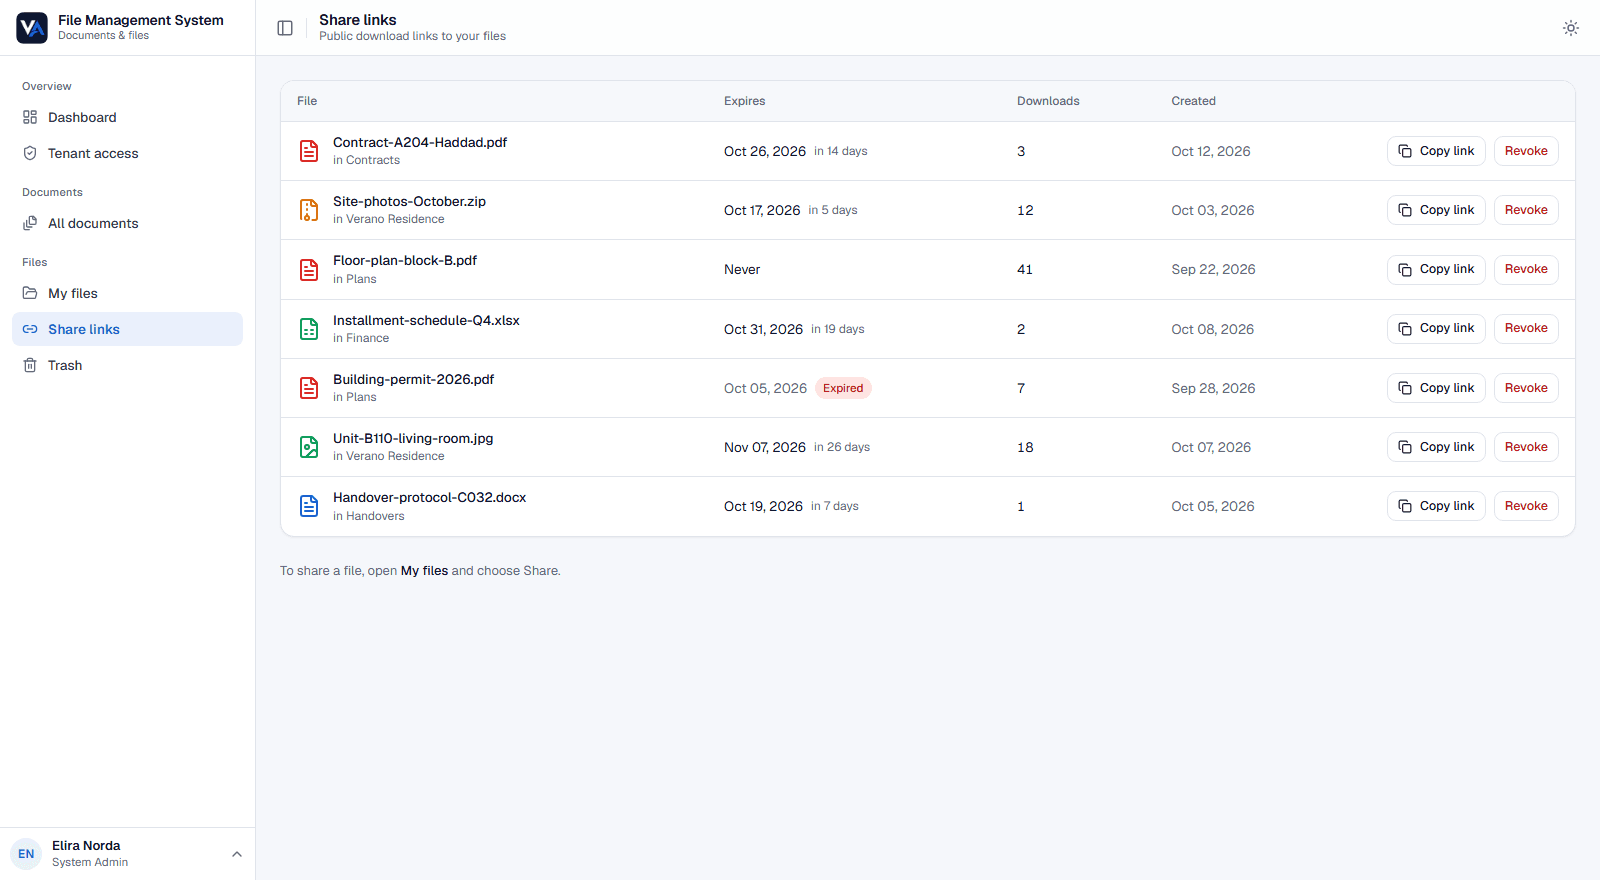Toggle the sidebar panel icon
1600x880 pixels.
tap(285, 28)
